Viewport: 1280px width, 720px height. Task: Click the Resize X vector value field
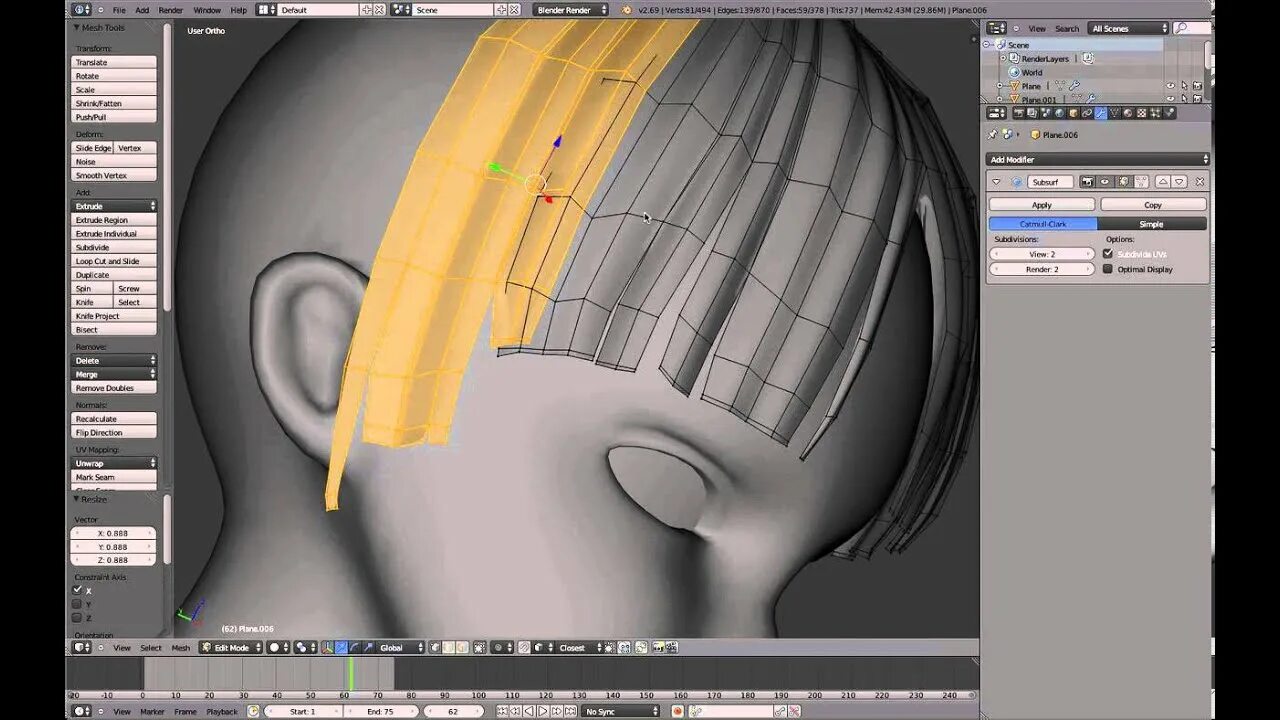tap(114, 533)
